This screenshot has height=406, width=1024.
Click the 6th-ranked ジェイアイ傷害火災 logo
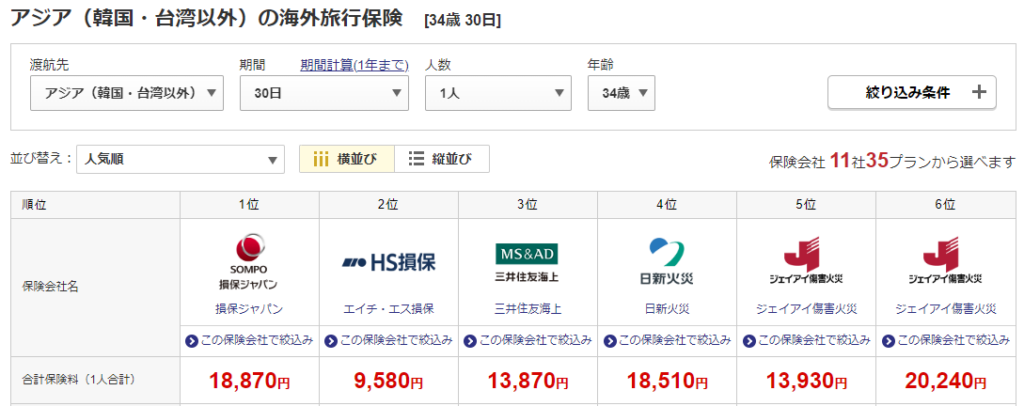click(x=945, y=262)
